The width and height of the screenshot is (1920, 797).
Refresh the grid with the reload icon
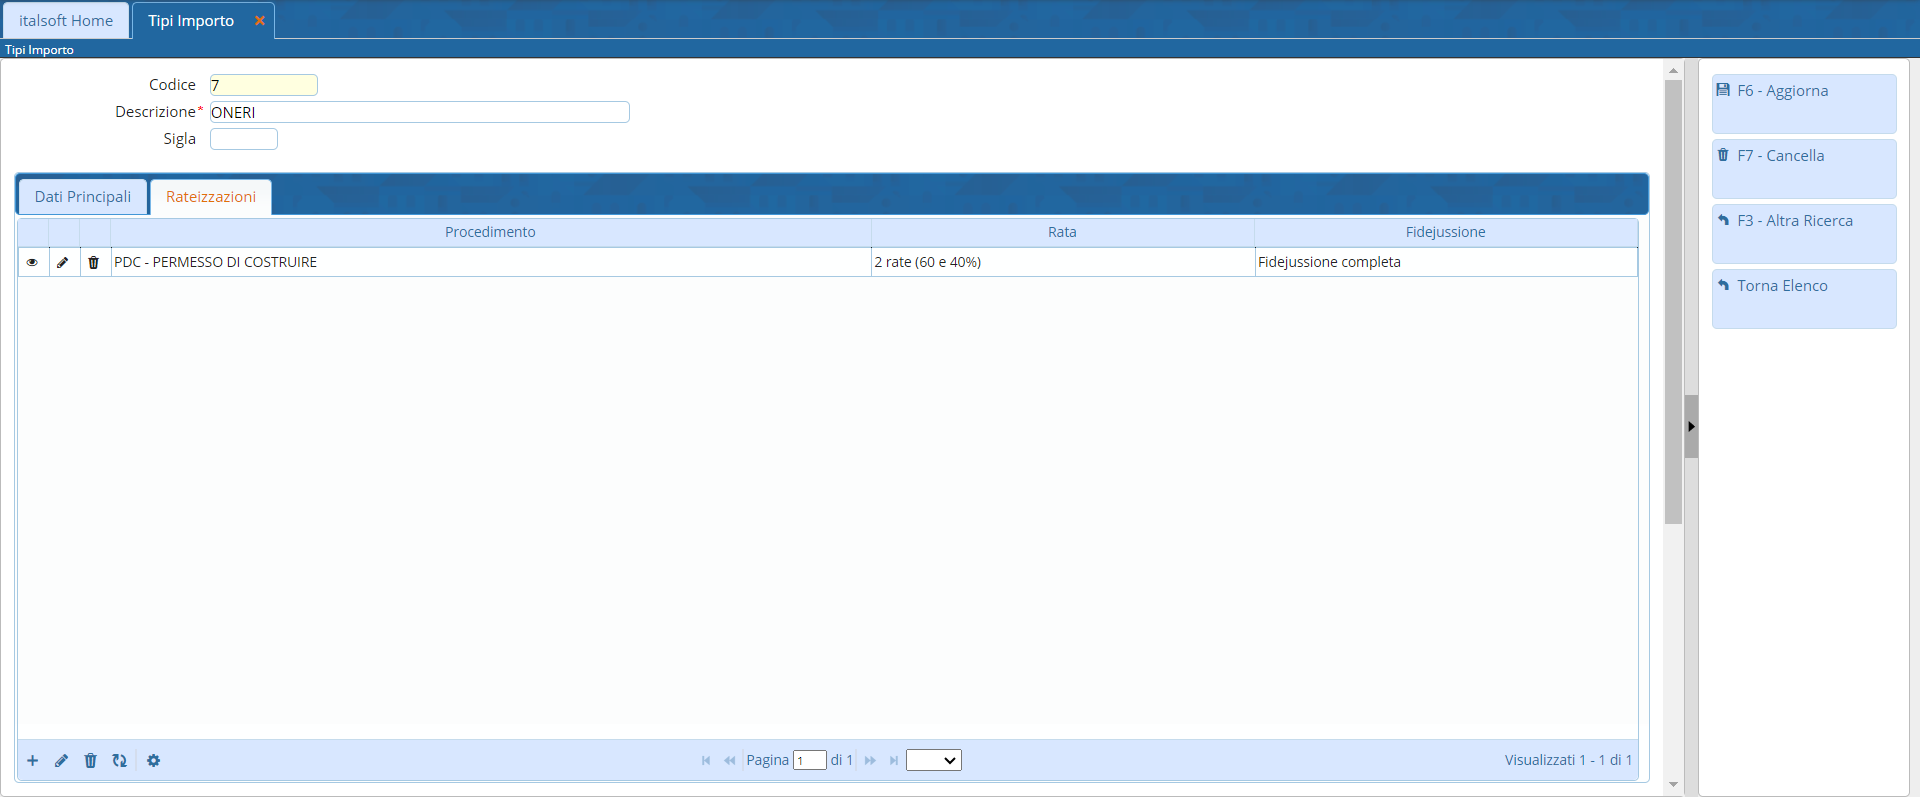tap(120, 761)
